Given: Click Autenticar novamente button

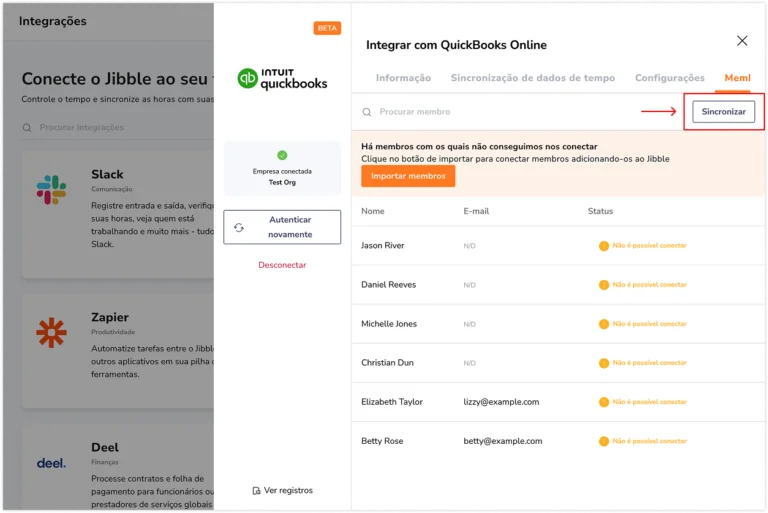Looking at the screenshot, I should [x=282, y=227].
